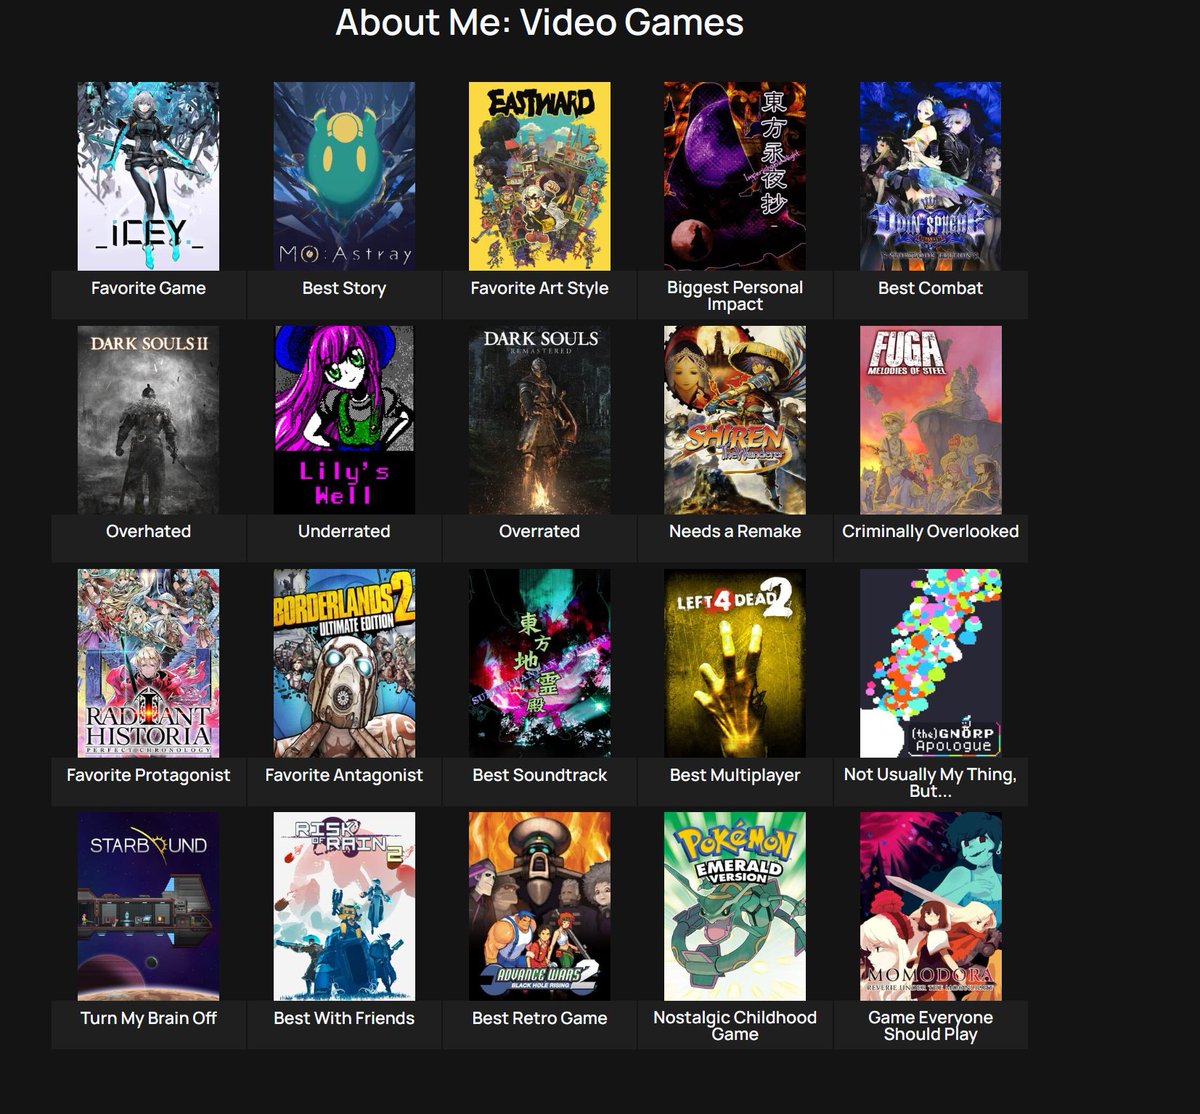Select the Game Everyone Should Play caption
1200x1114 pixels.
(930, 1025)
